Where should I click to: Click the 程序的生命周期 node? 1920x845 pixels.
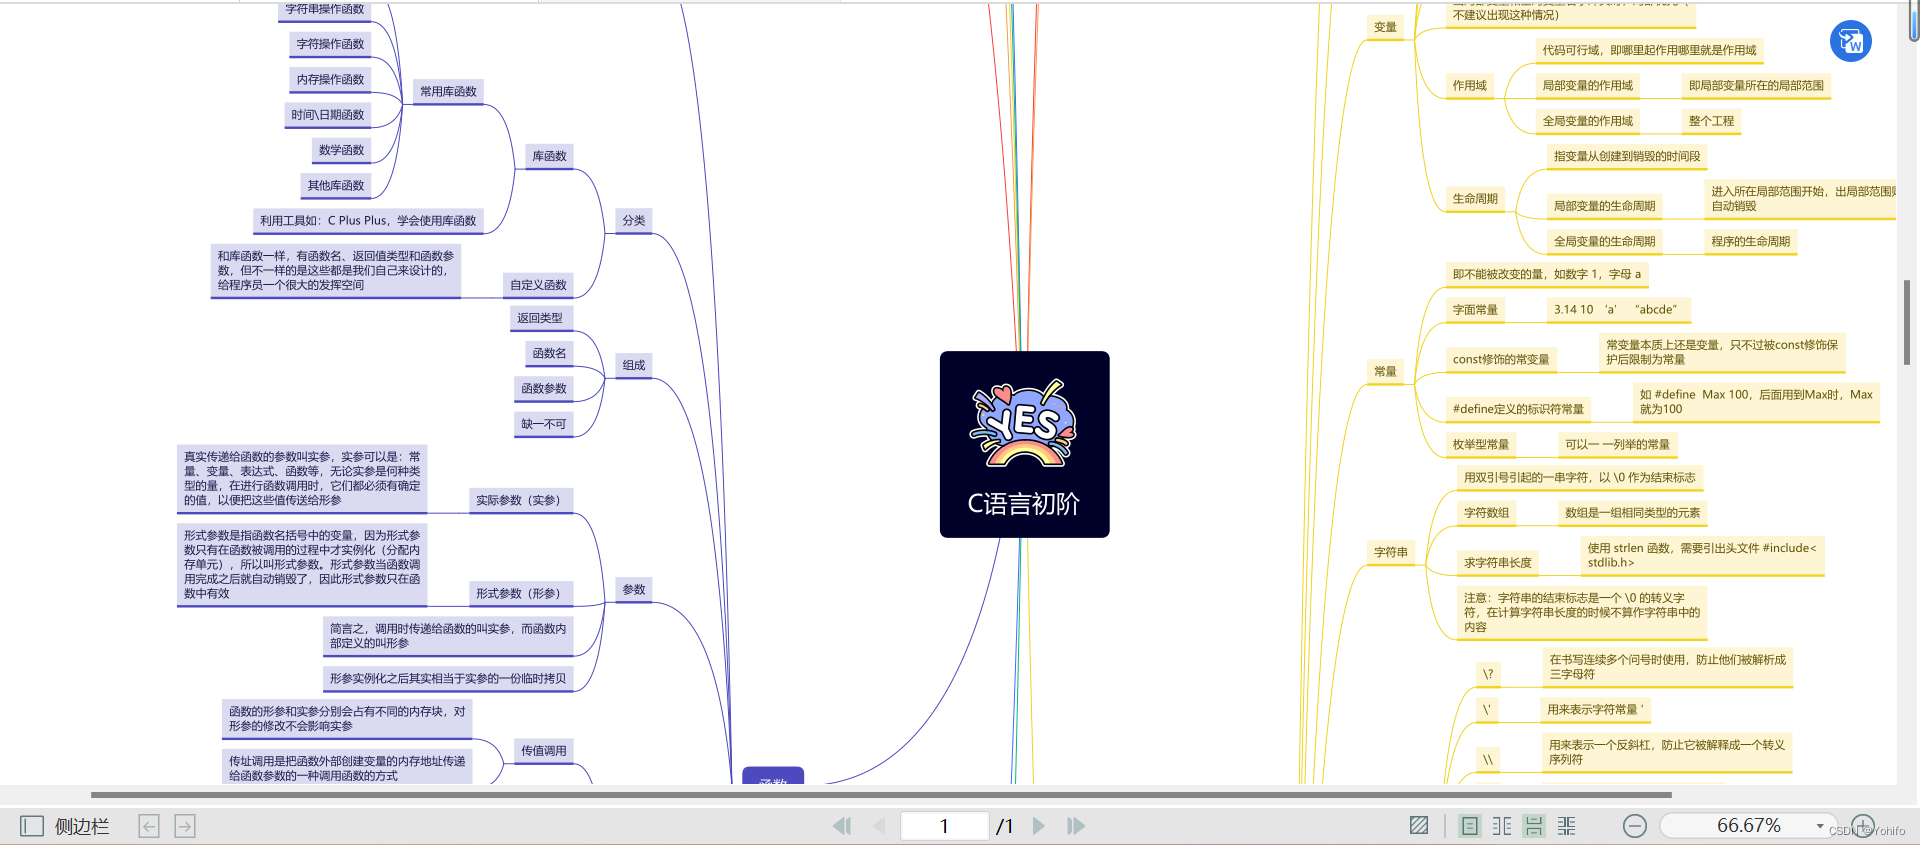[x=1751, y=241]
